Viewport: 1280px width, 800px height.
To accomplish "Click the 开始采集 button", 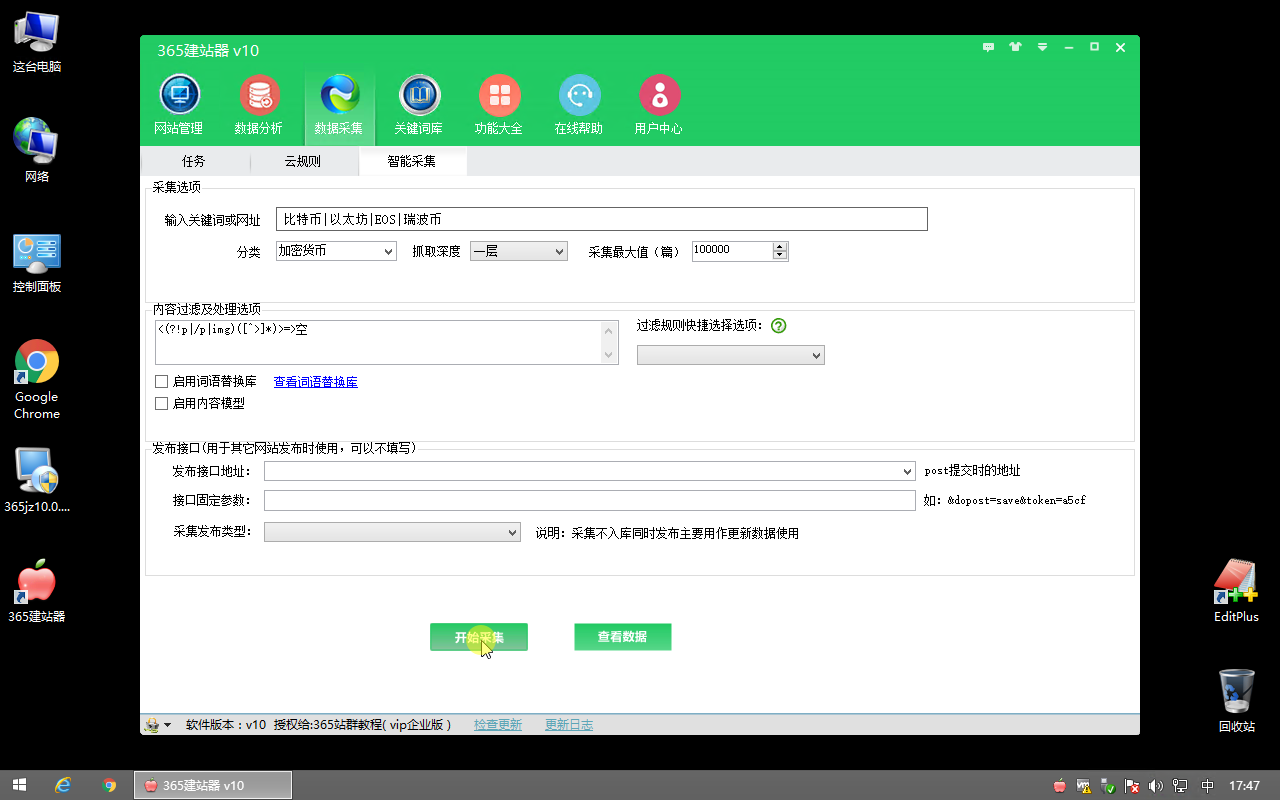I will click(x=479, y=637).
